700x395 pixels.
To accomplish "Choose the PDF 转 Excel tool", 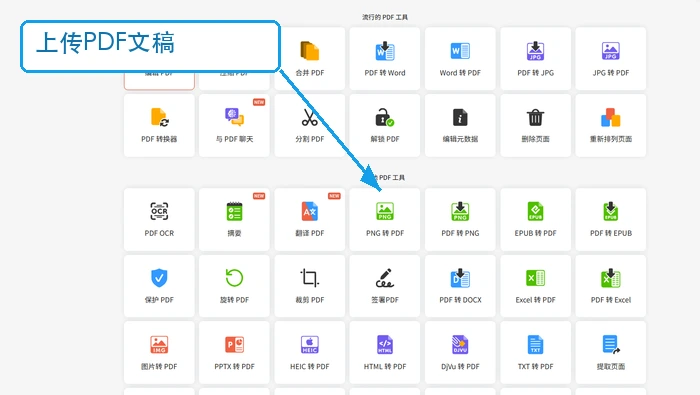I will click(x=611, y=286).
